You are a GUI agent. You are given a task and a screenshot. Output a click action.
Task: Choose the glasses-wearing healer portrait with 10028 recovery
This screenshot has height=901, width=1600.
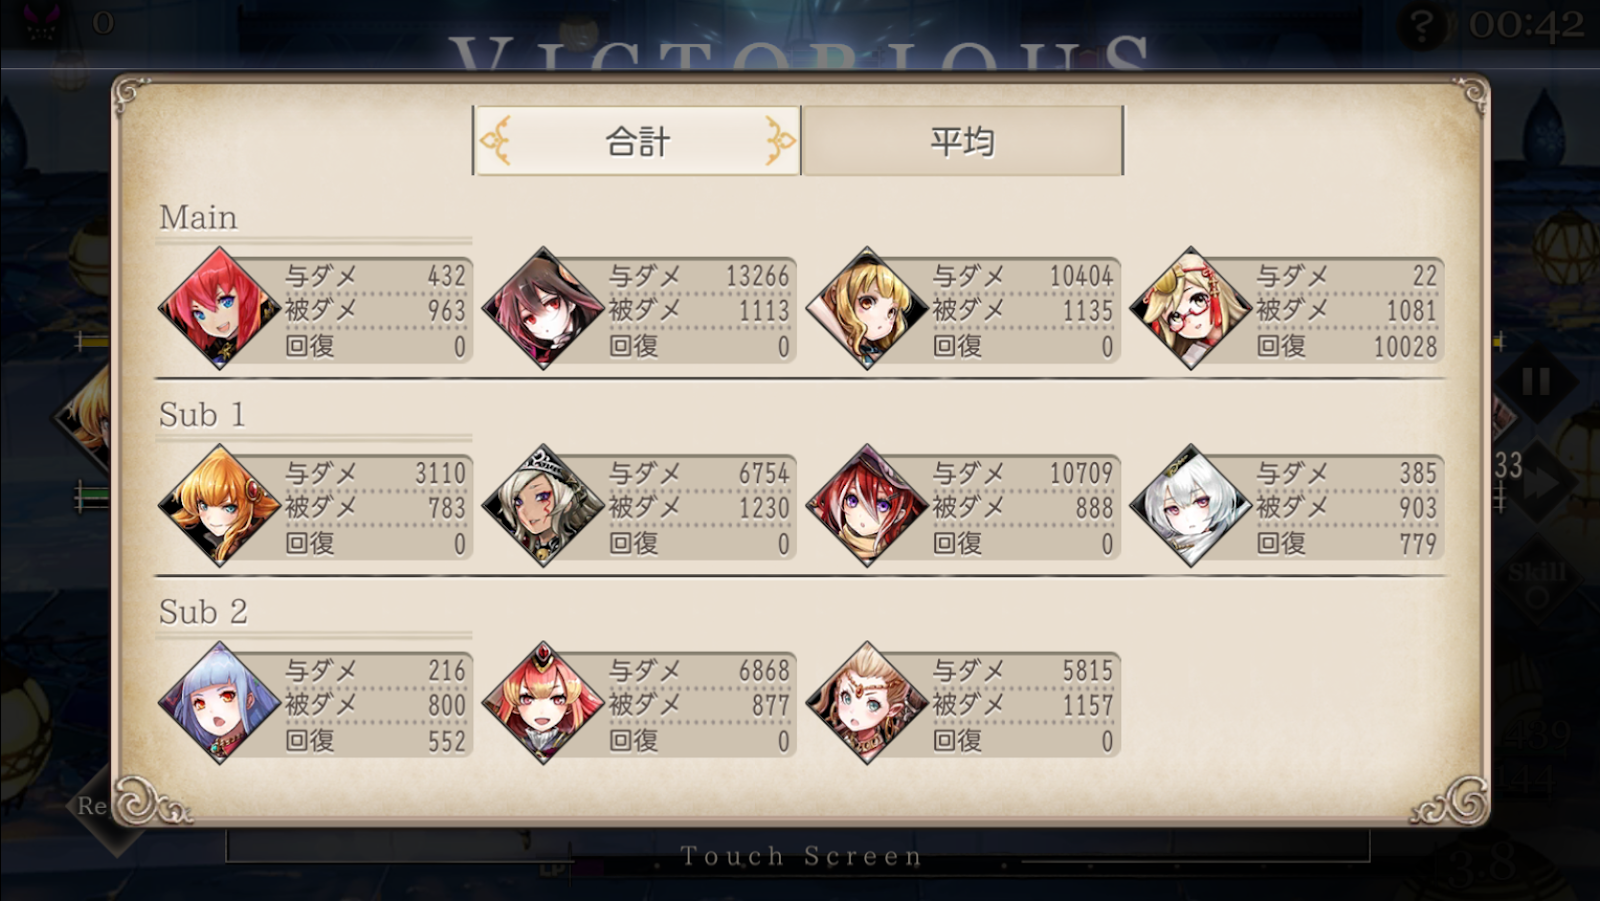coord(1191,309)
